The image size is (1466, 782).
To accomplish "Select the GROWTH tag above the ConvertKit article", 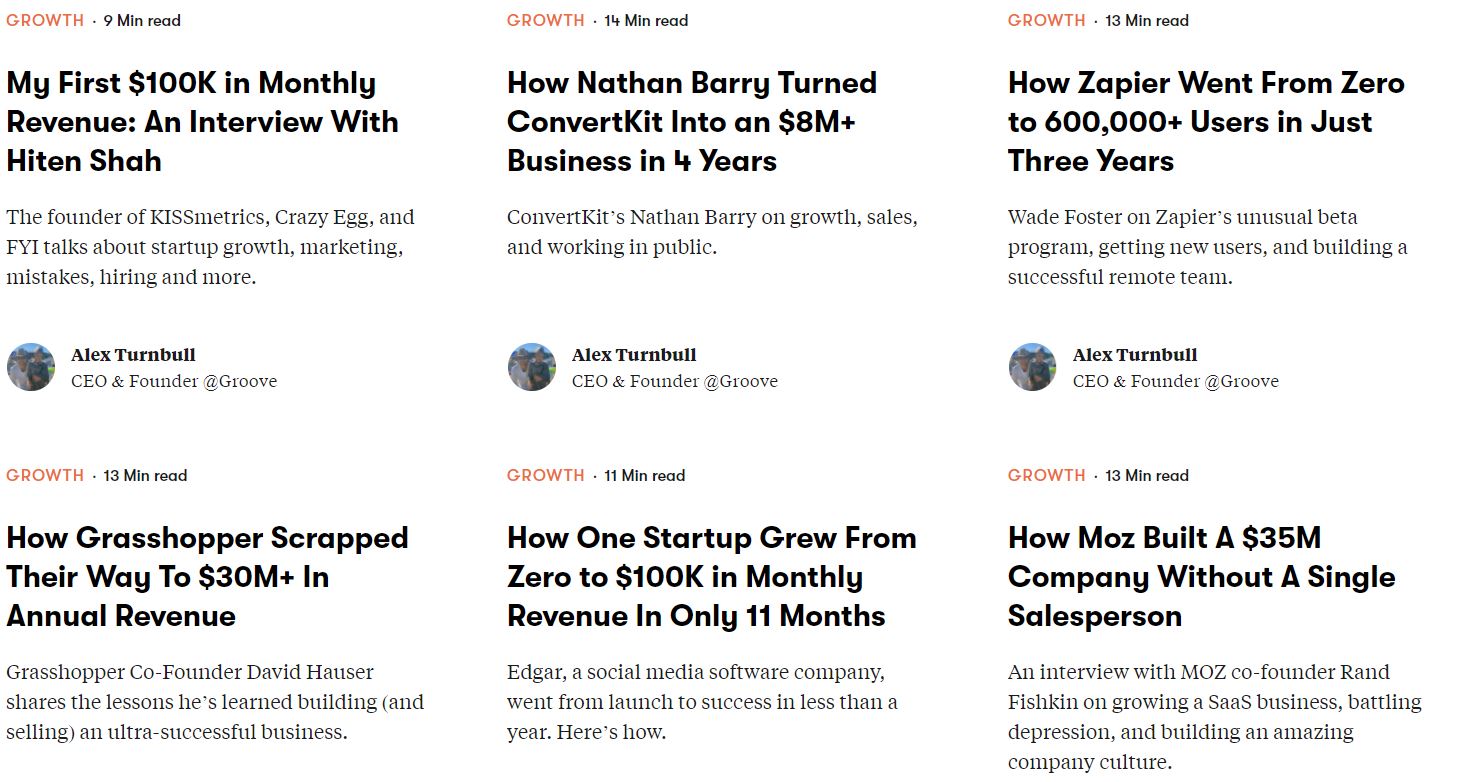I will click(546, 20).
